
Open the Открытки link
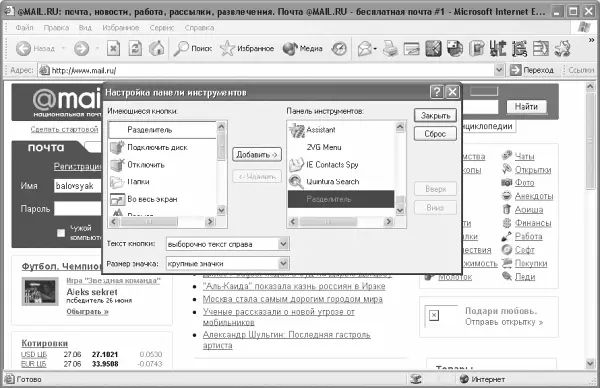pos(533,170)
